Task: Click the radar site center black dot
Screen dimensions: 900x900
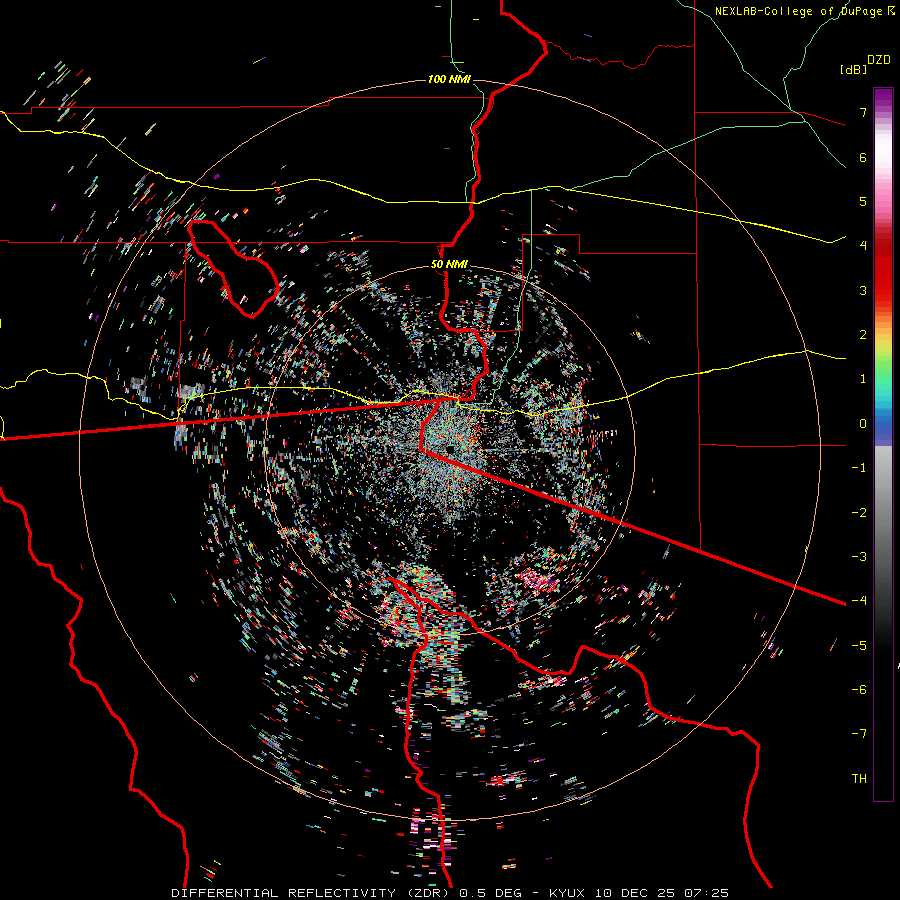Action: pos(450,448)
